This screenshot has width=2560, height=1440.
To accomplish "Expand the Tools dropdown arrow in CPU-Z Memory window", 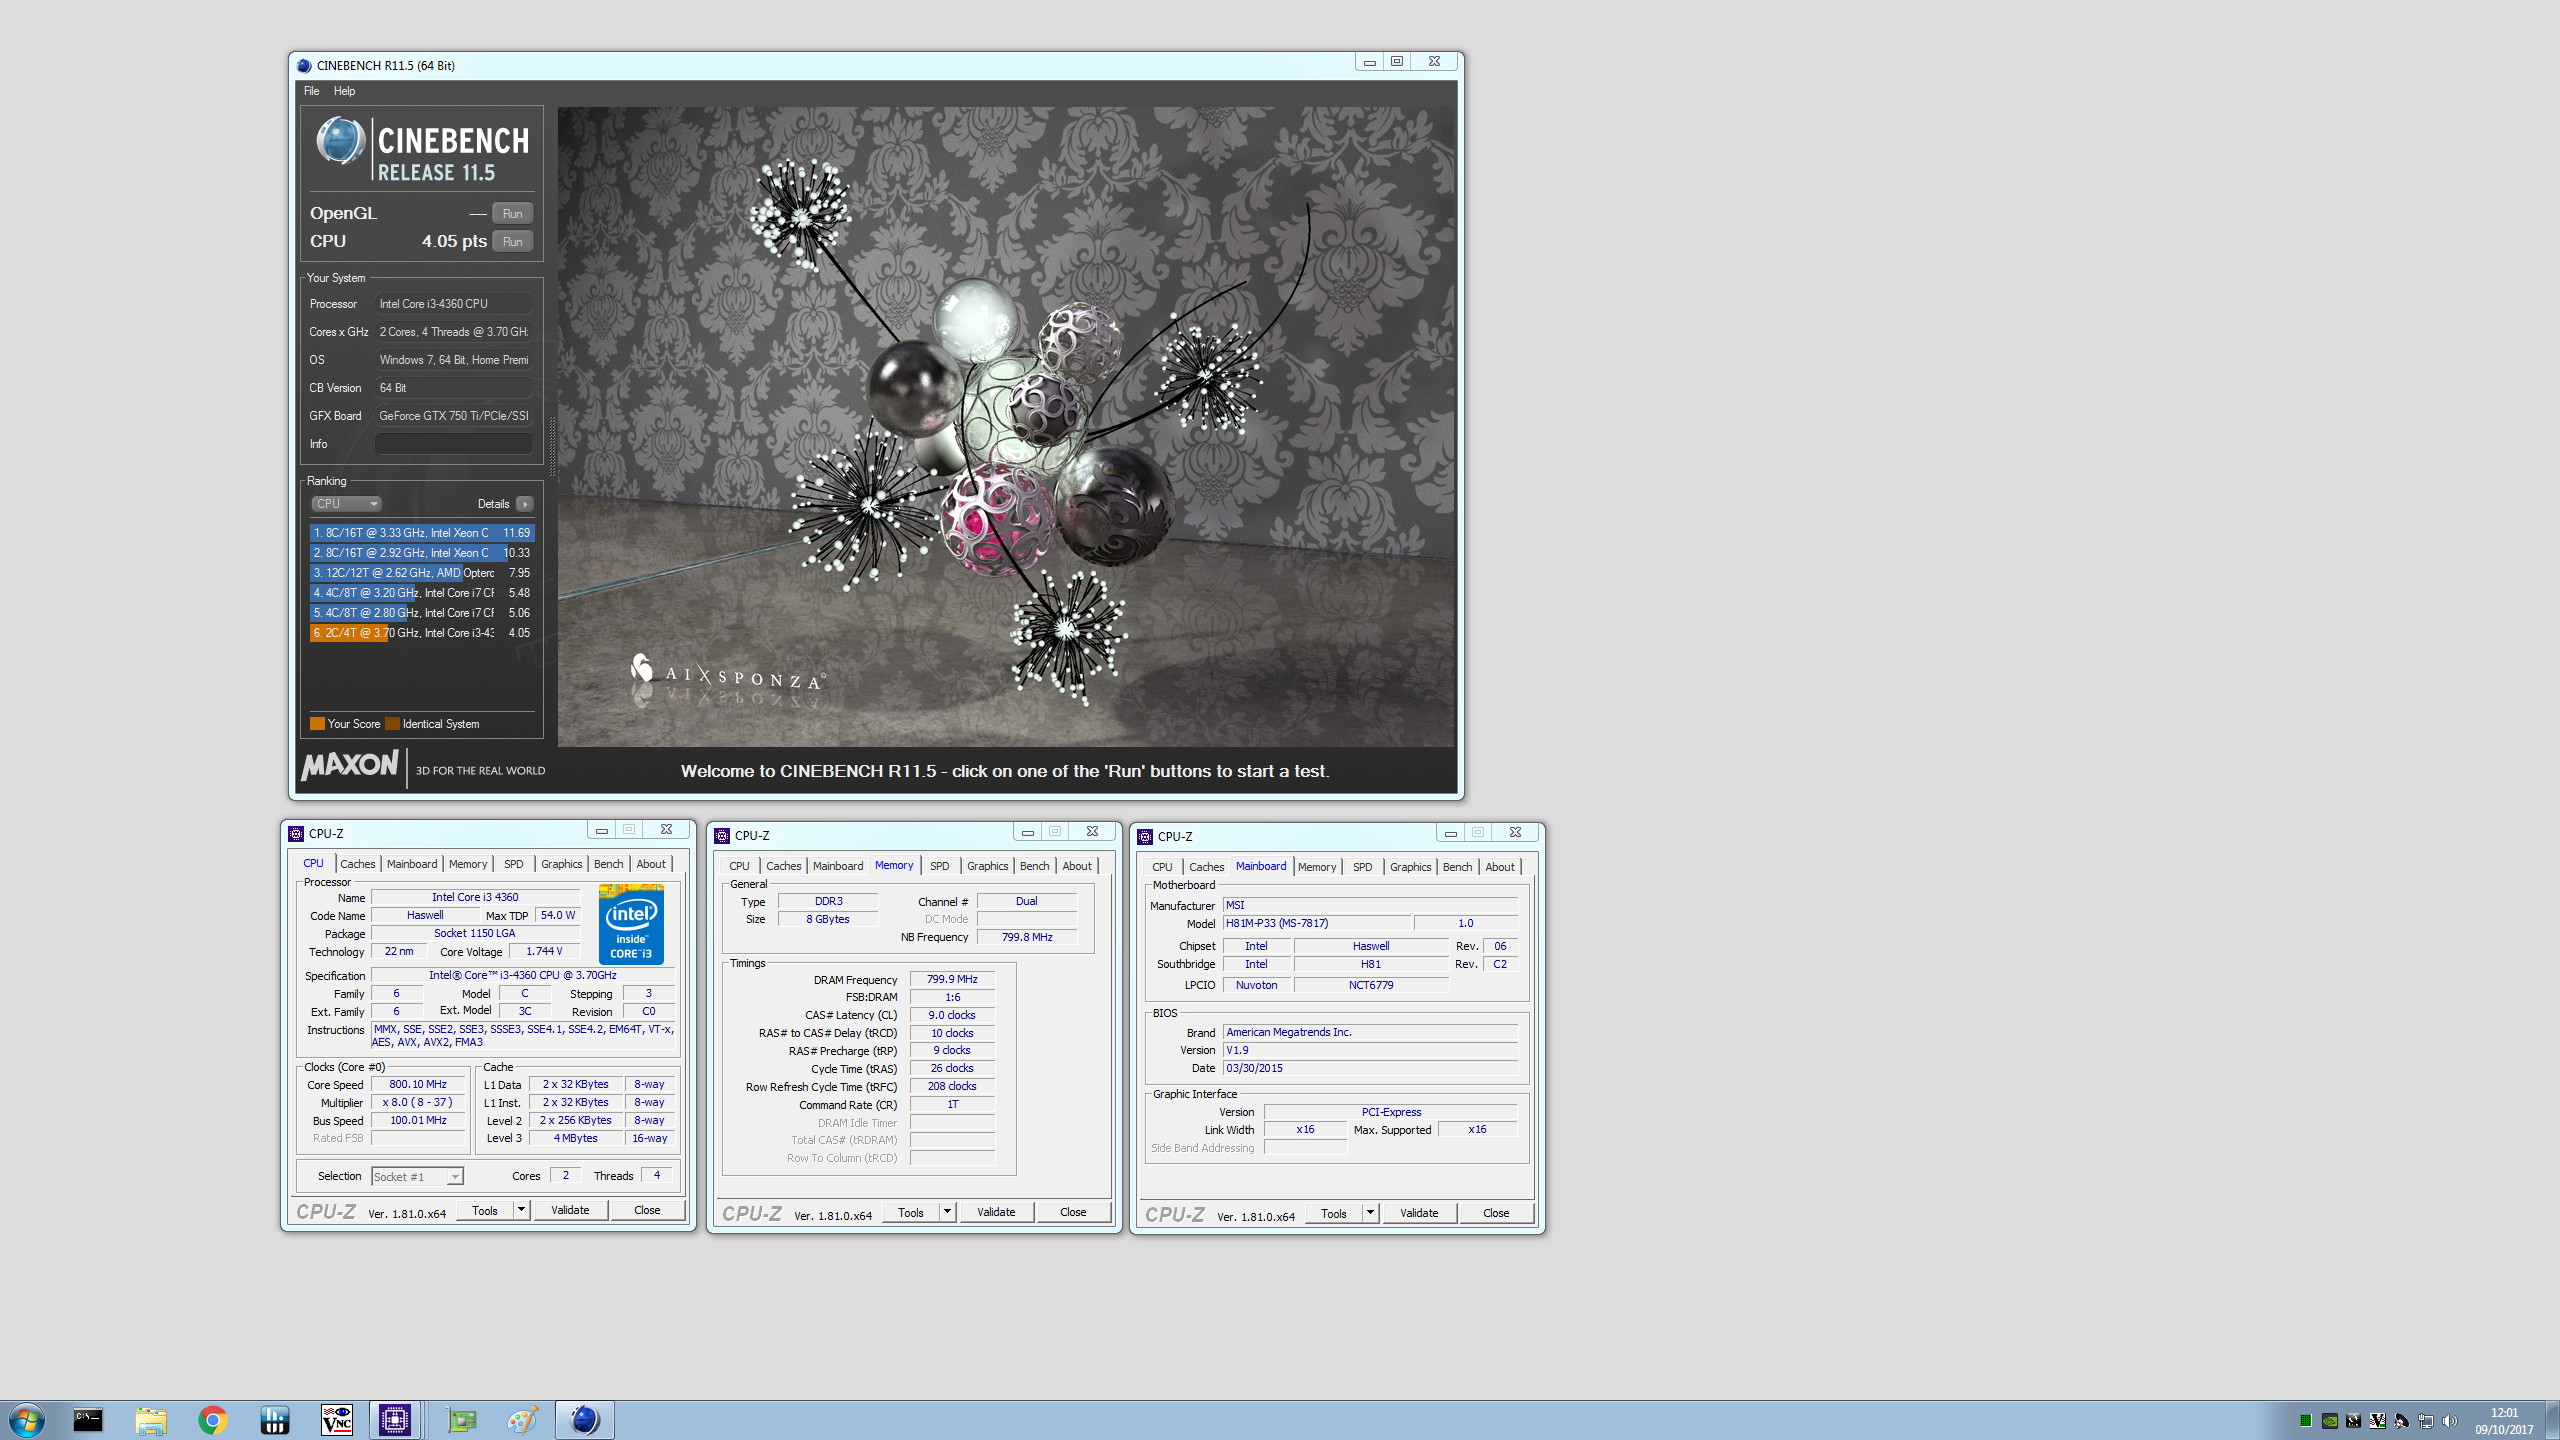I will [x=947, y=1212].
